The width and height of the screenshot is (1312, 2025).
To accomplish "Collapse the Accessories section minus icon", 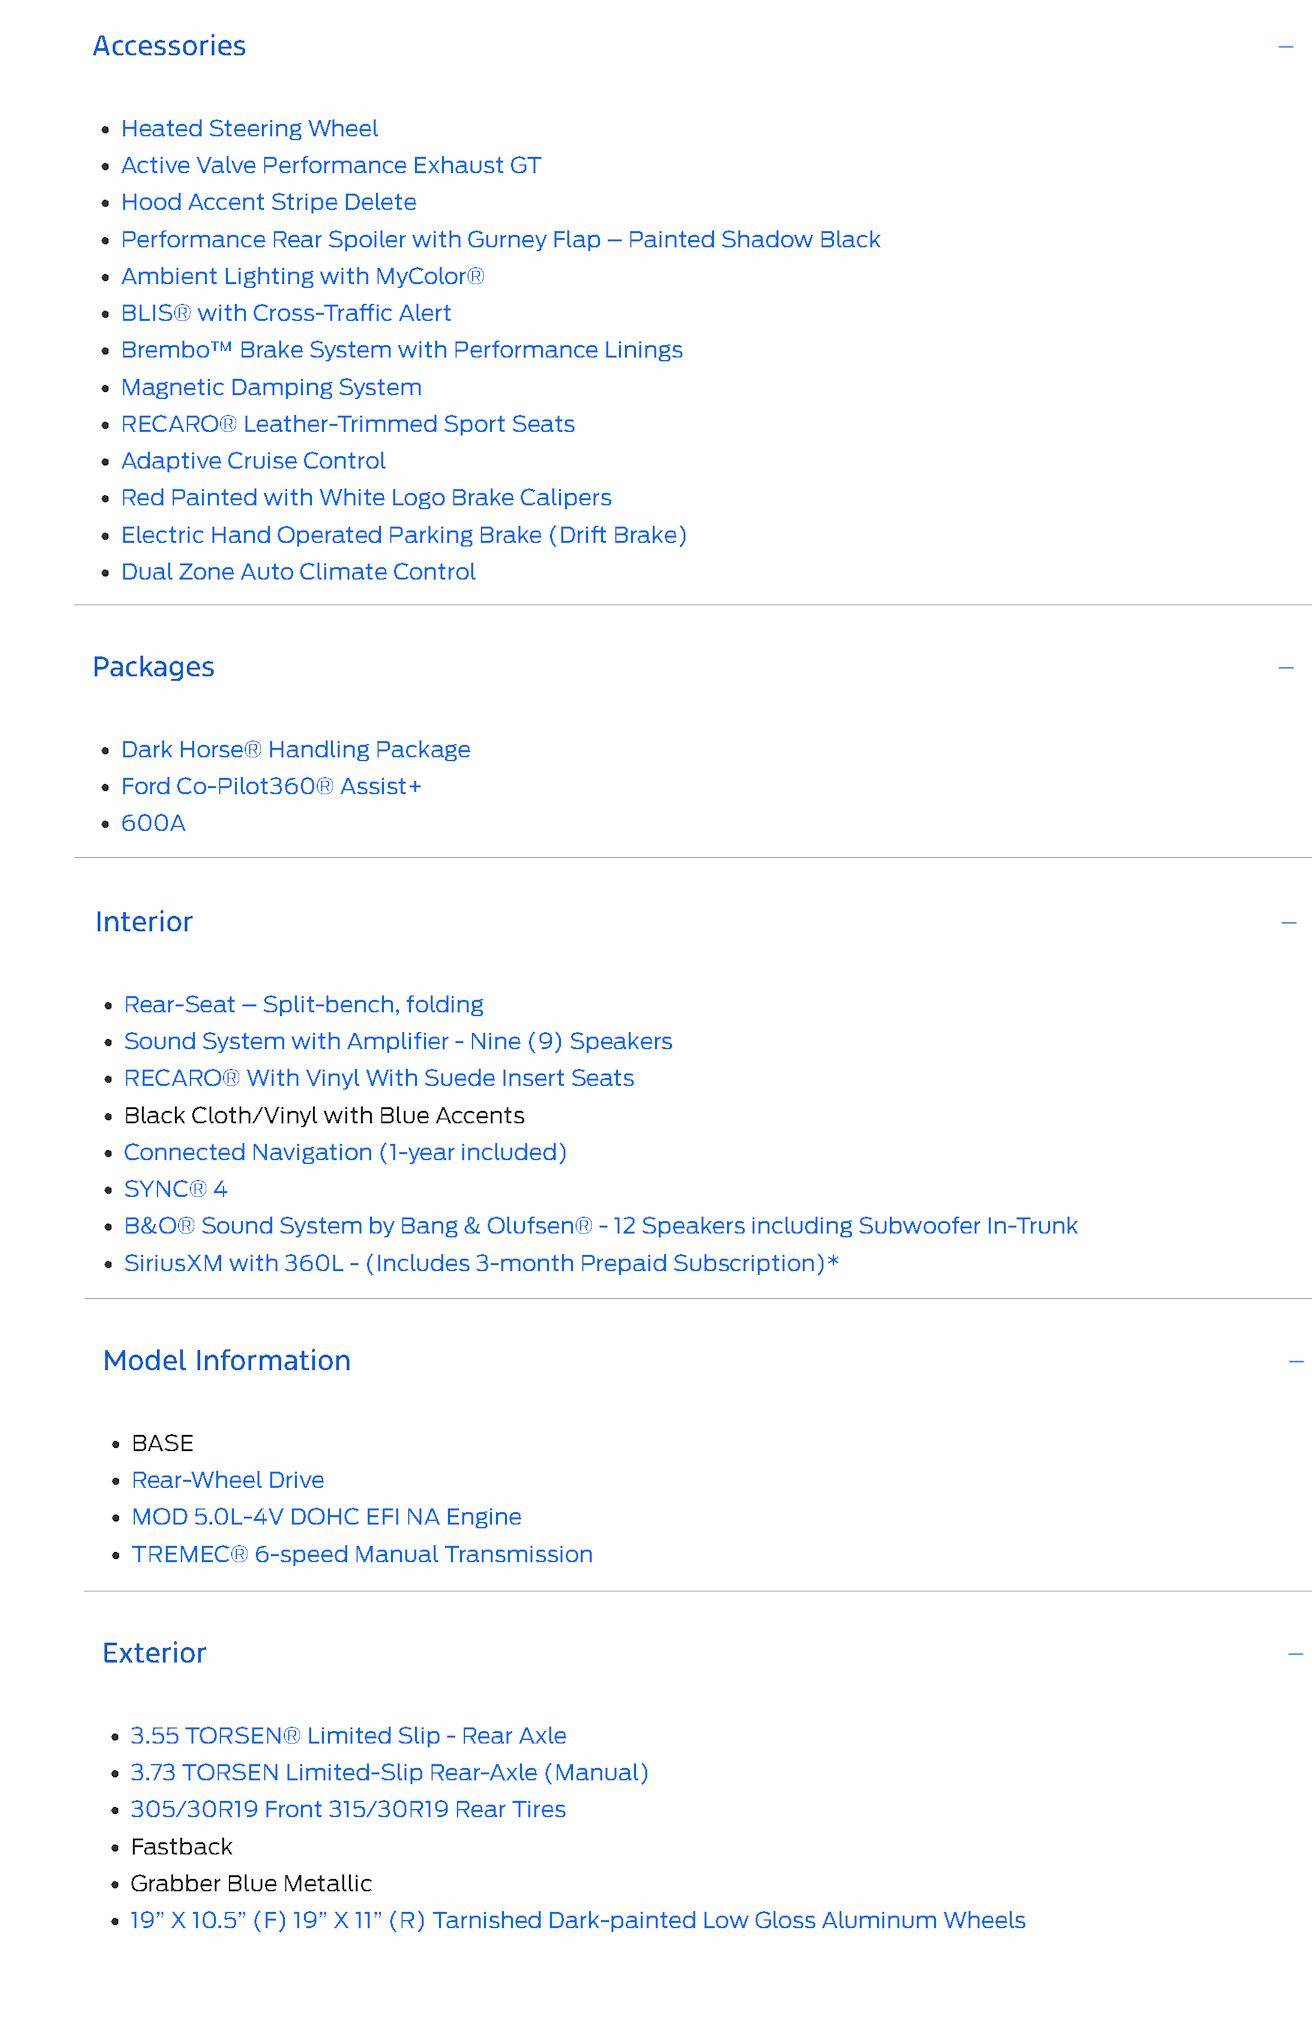I will (x=1286, y=46).
